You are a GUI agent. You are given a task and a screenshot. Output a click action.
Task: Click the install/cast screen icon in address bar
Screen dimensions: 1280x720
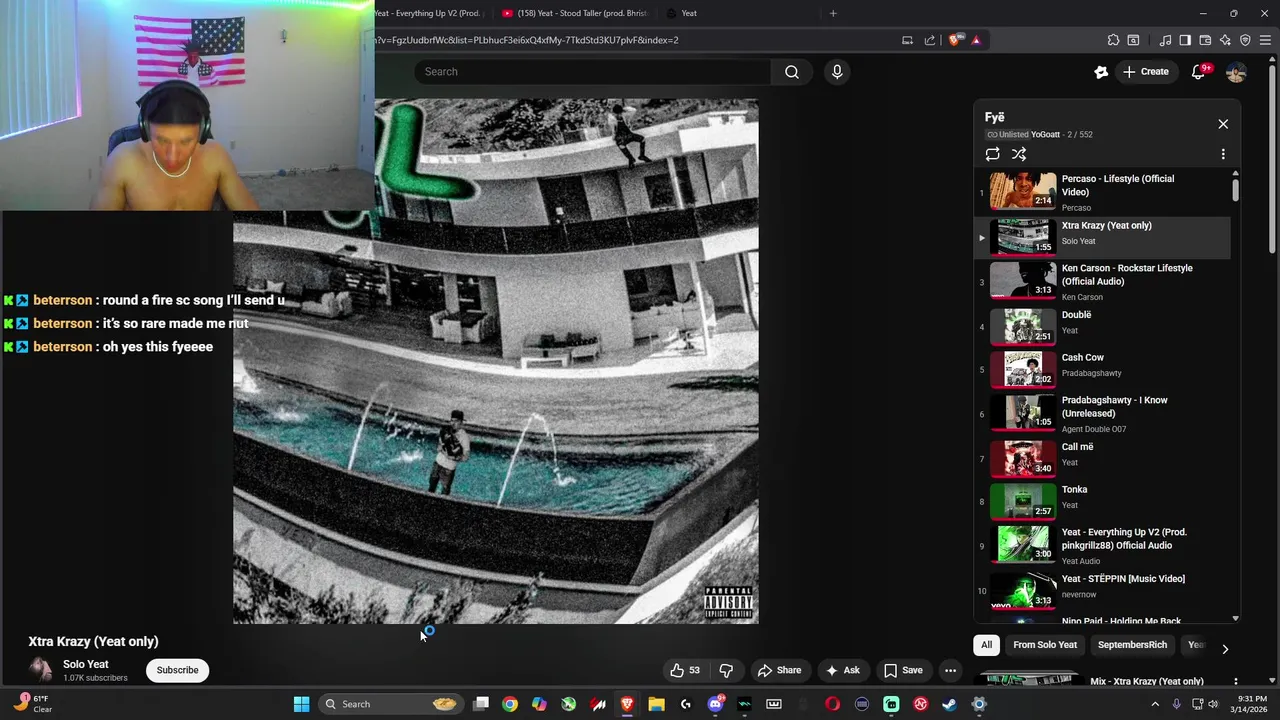907,40
